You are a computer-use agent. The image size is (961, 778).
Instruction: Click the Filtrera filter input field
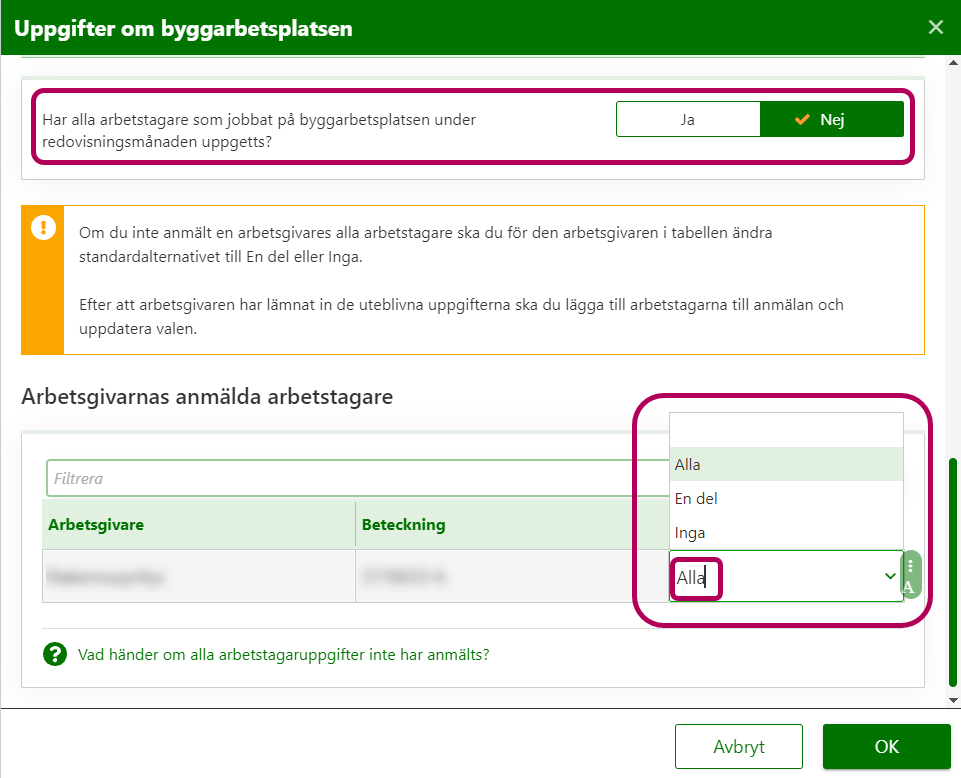tap(350, 478)
